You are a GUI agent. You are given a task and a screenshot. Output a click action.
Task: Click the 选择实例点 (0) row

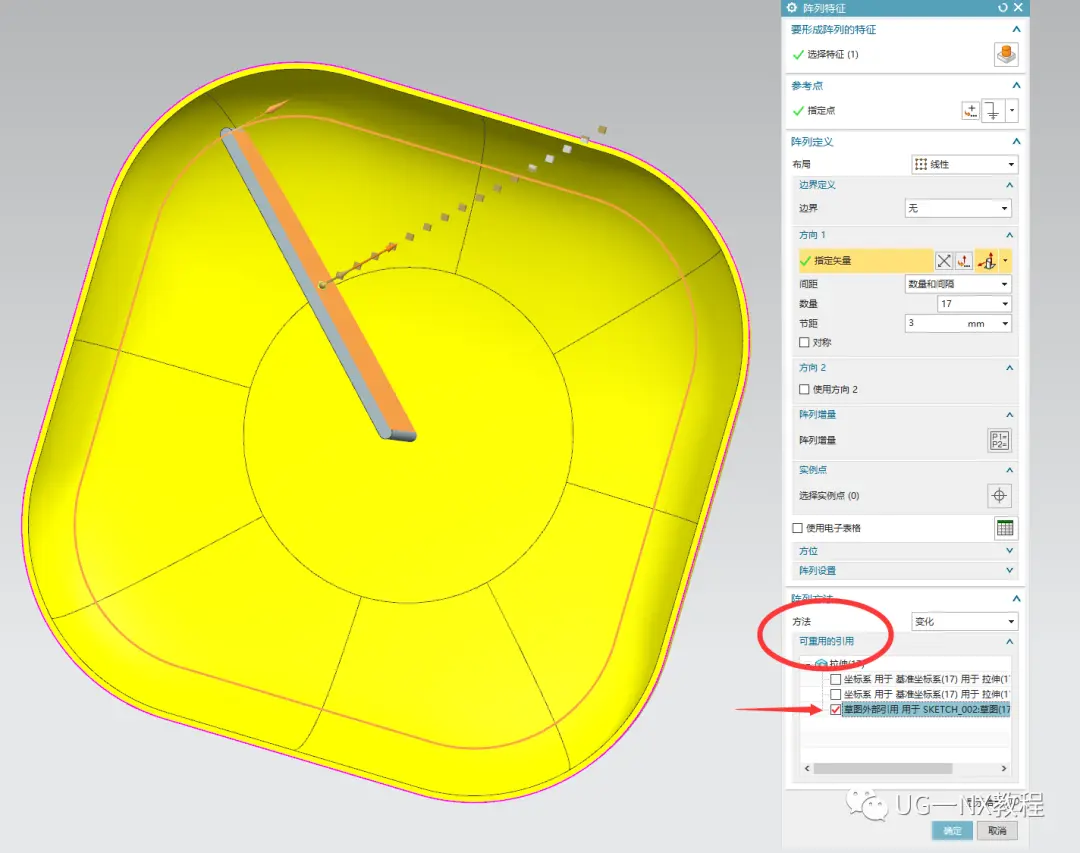coord(890,495)
